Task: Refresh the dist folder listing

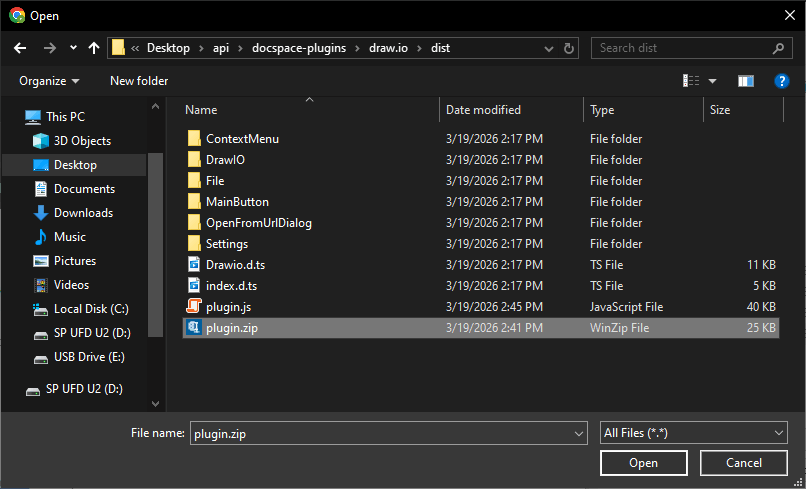Action: (569, 48)
